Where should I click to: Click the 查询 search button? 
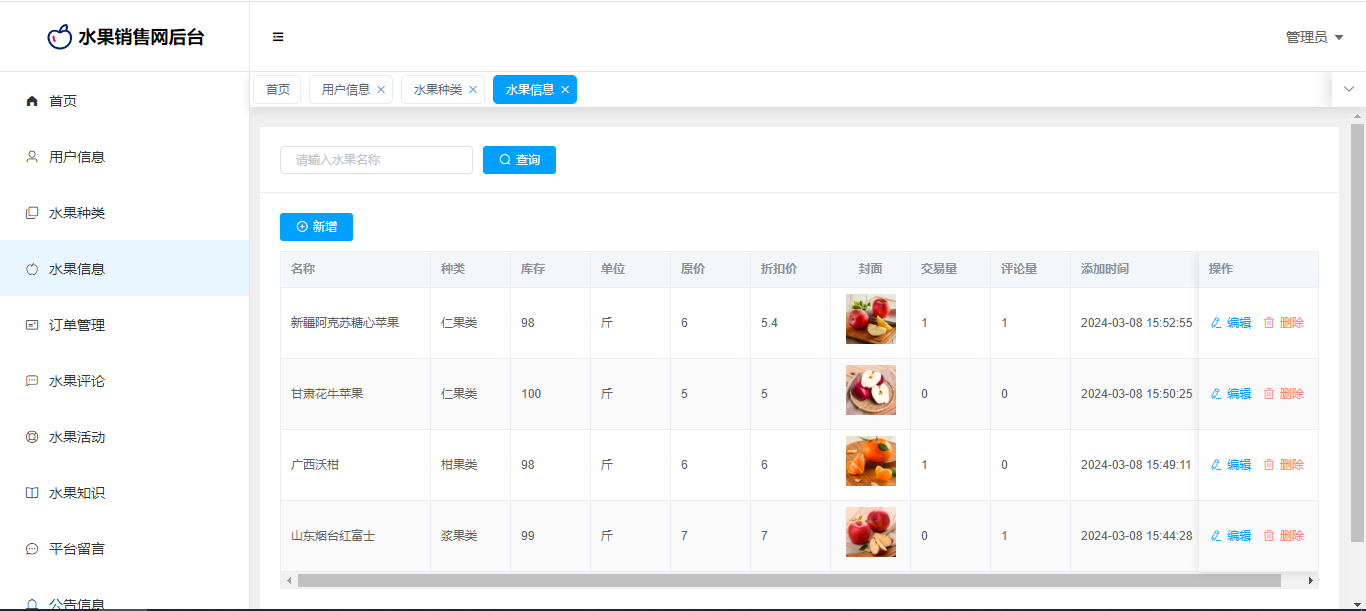pyautogui.click(x=519, y=160)
